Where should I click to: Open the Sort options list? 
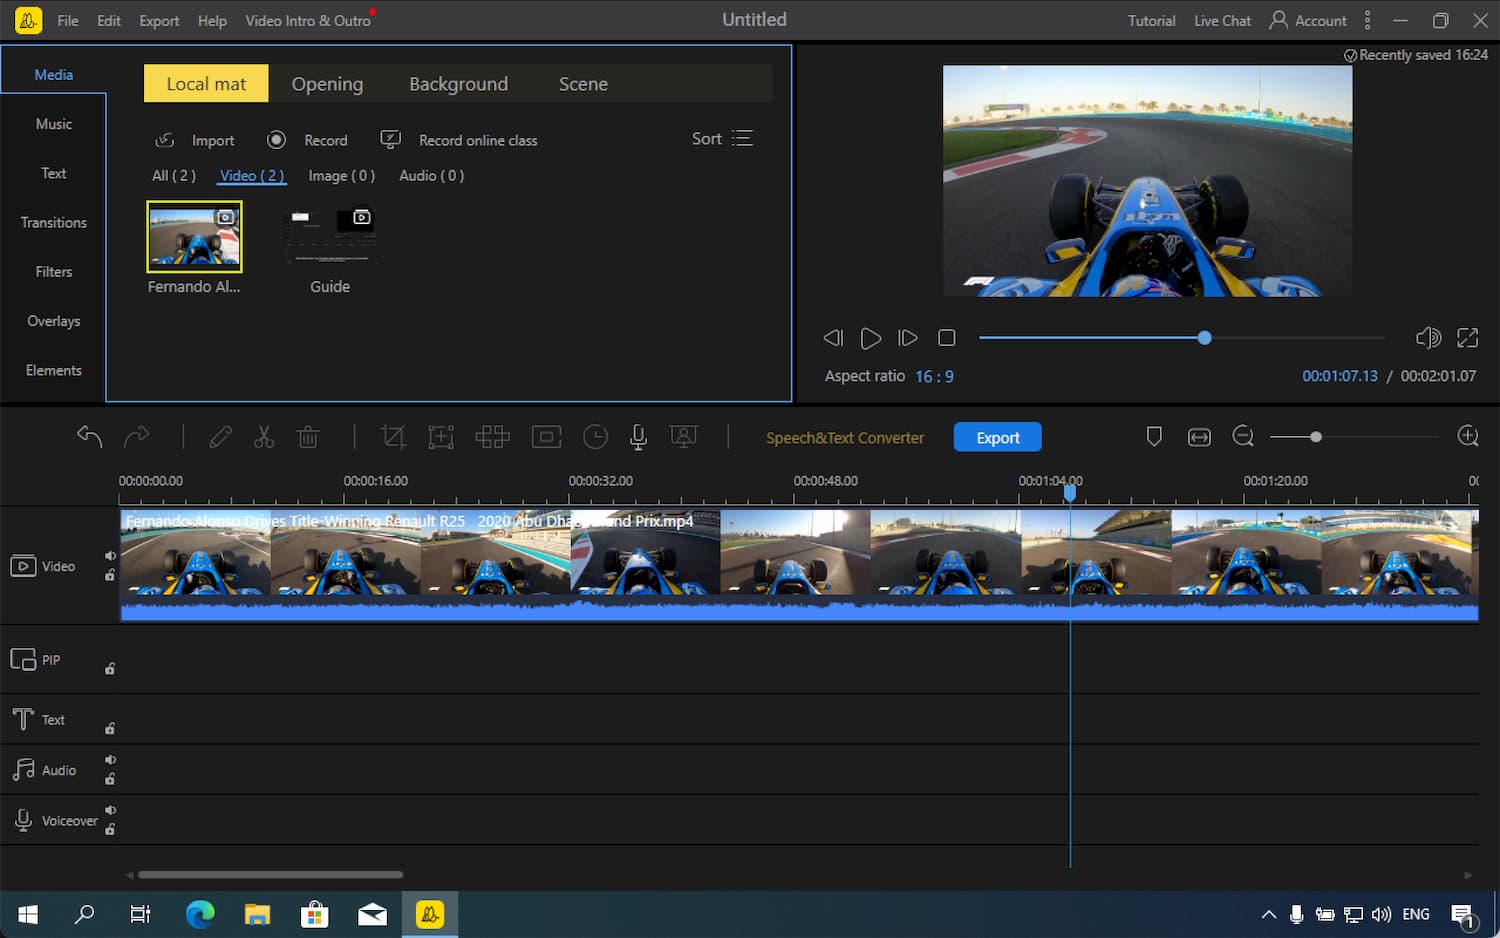[722, 139]
